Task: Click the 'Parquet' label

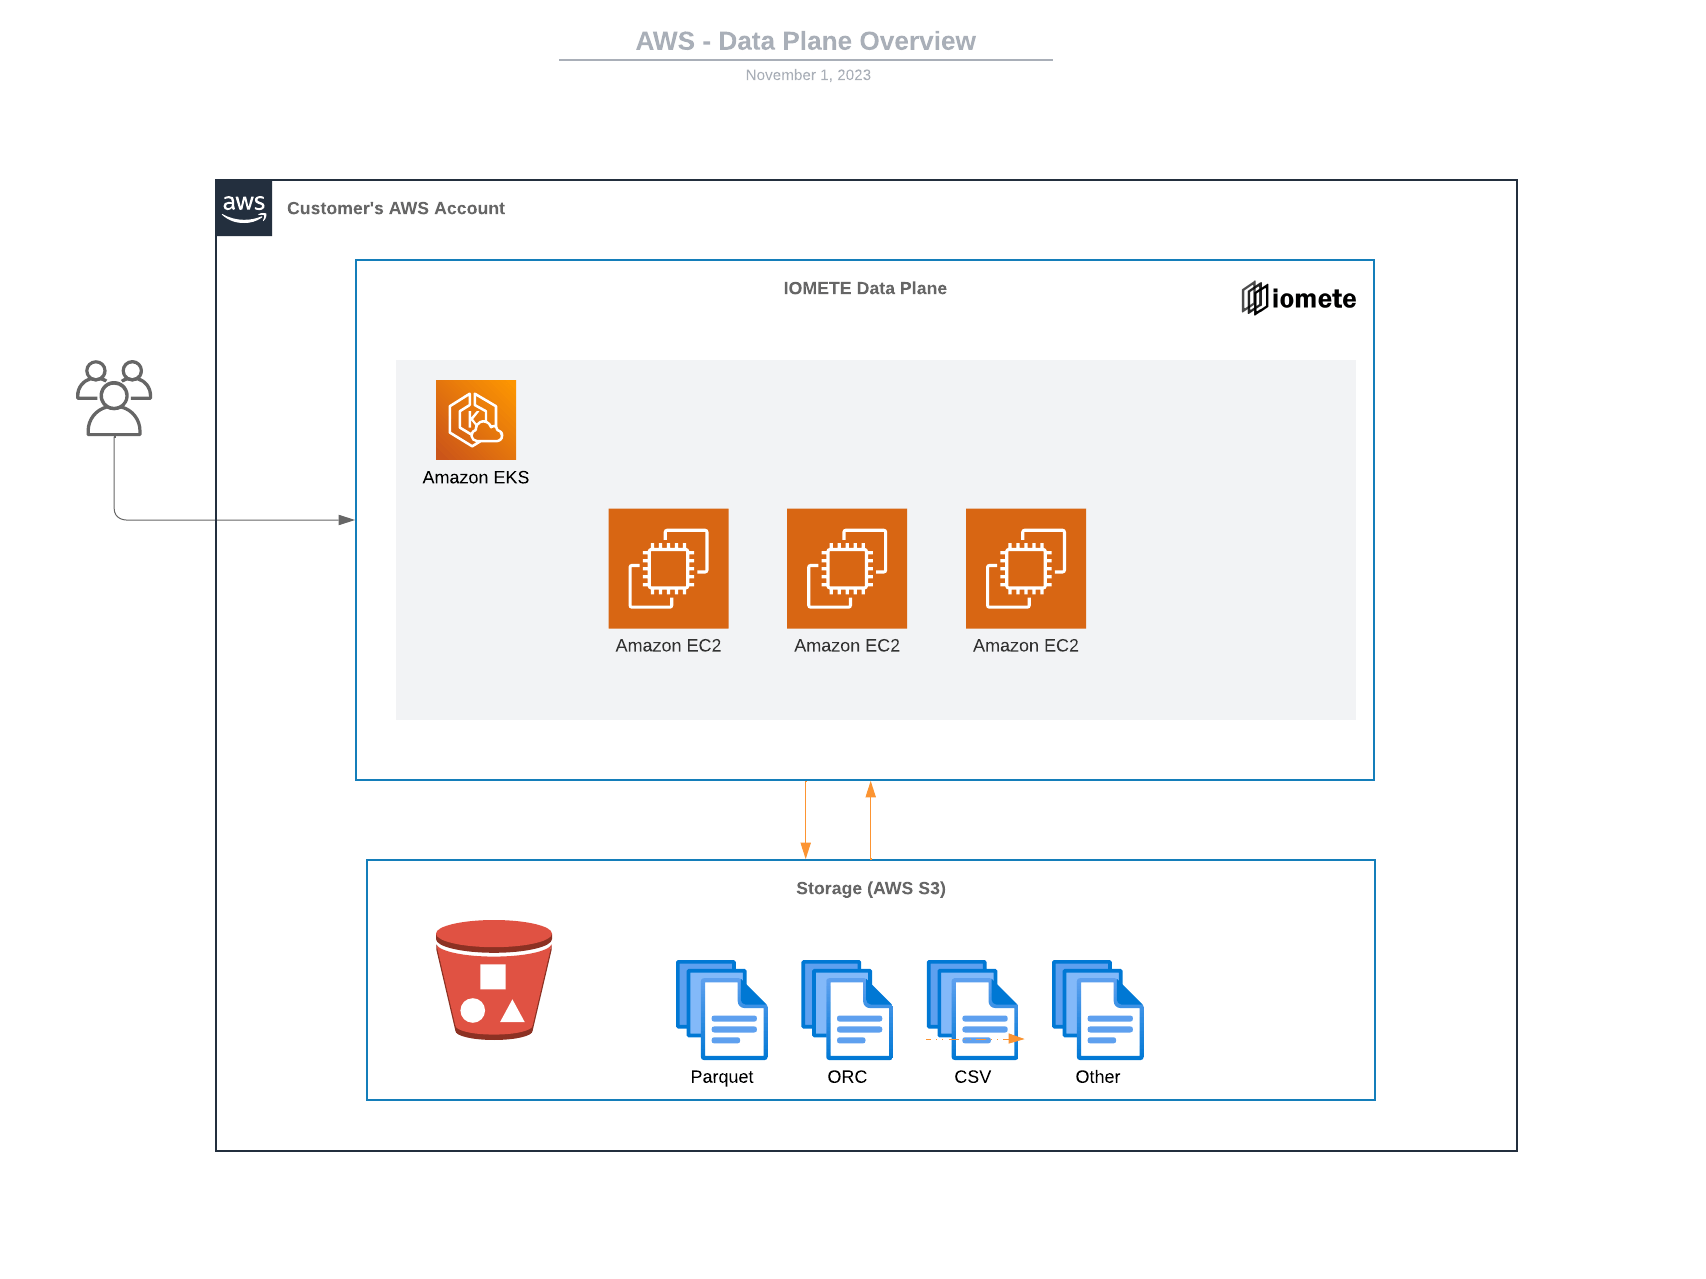Action: [x=722, y=1077]
